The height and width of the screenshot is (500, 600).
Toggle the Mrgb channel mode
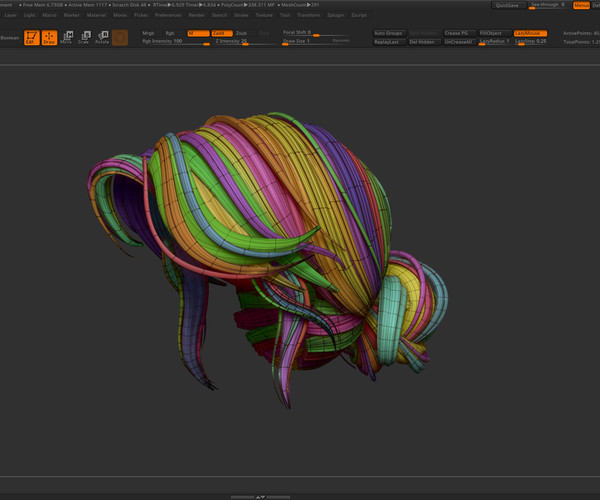coord(149,33)
